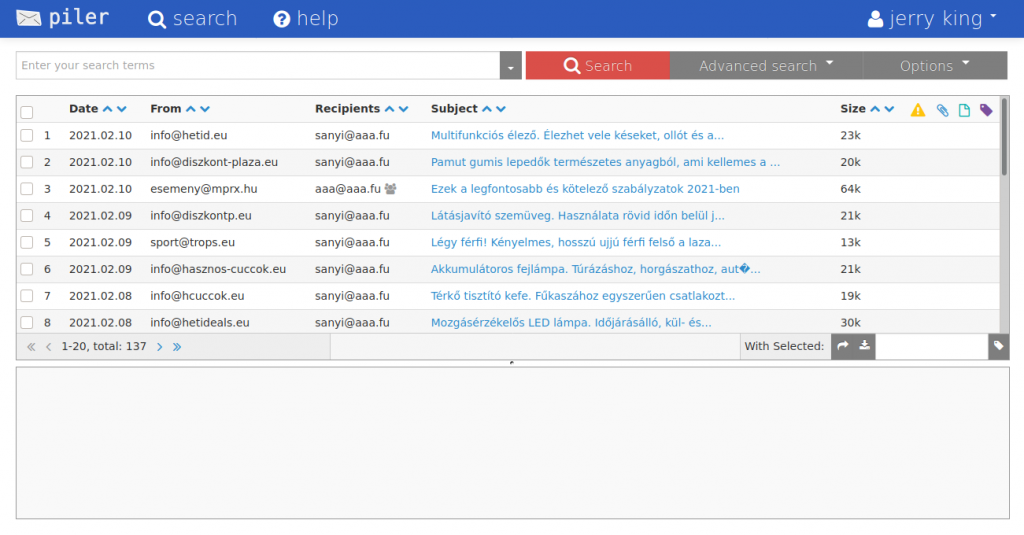The image size is (1024, 535).
Task: Open the search page from top navigation
Action: tap(193, 18)
